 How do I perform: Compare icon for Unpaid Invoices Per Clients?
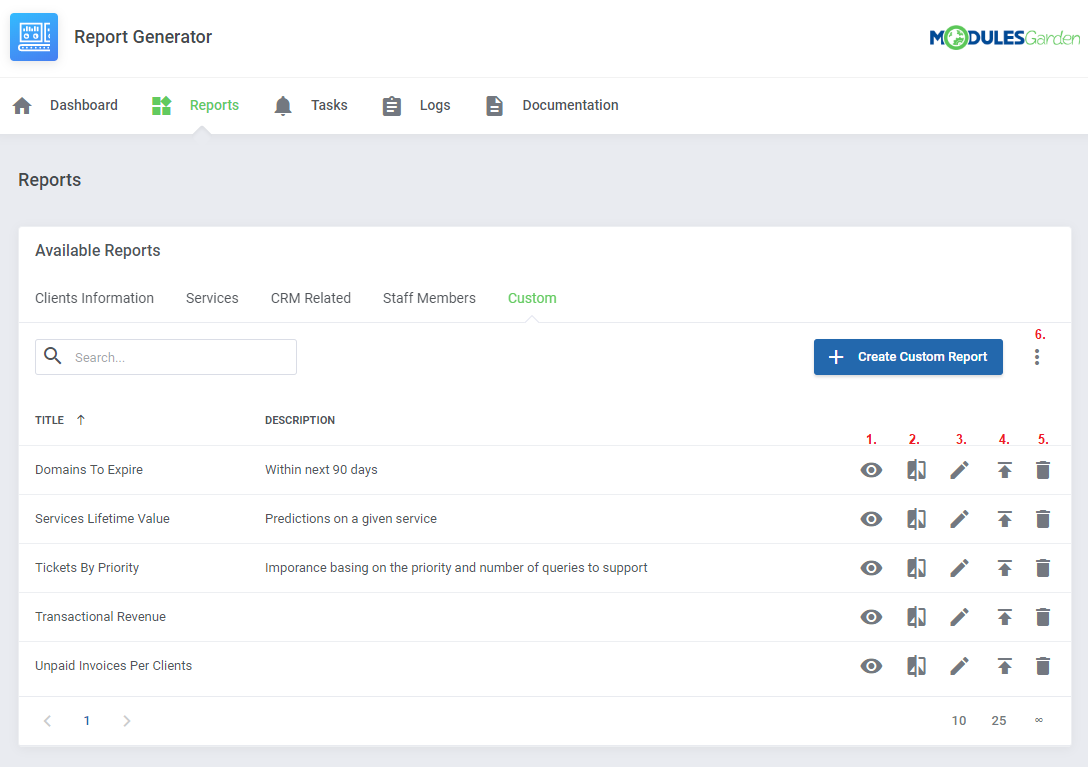click(x=917, y=666)
